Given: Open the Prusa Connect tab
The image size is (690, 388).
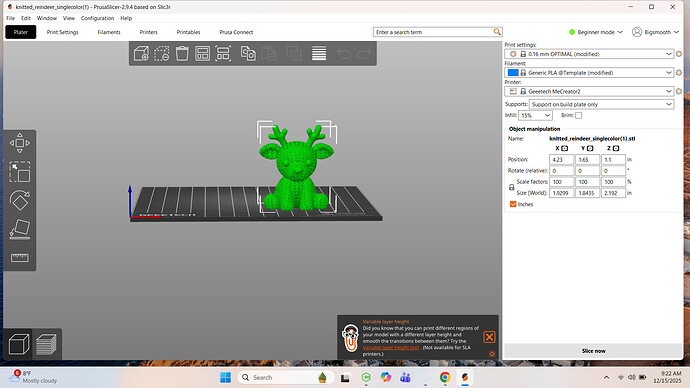Looking at the screenshot, I should point(236,32).
